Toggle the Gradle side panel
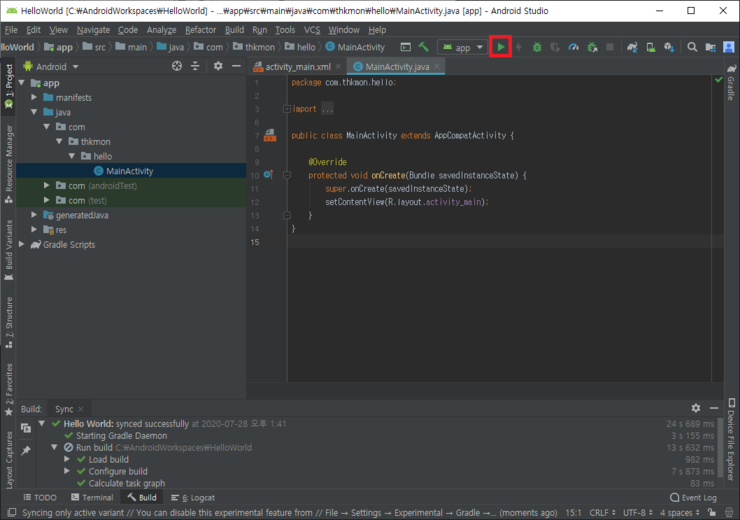The width and height of the screenshot is (740, 520). (x=731, y=86)
